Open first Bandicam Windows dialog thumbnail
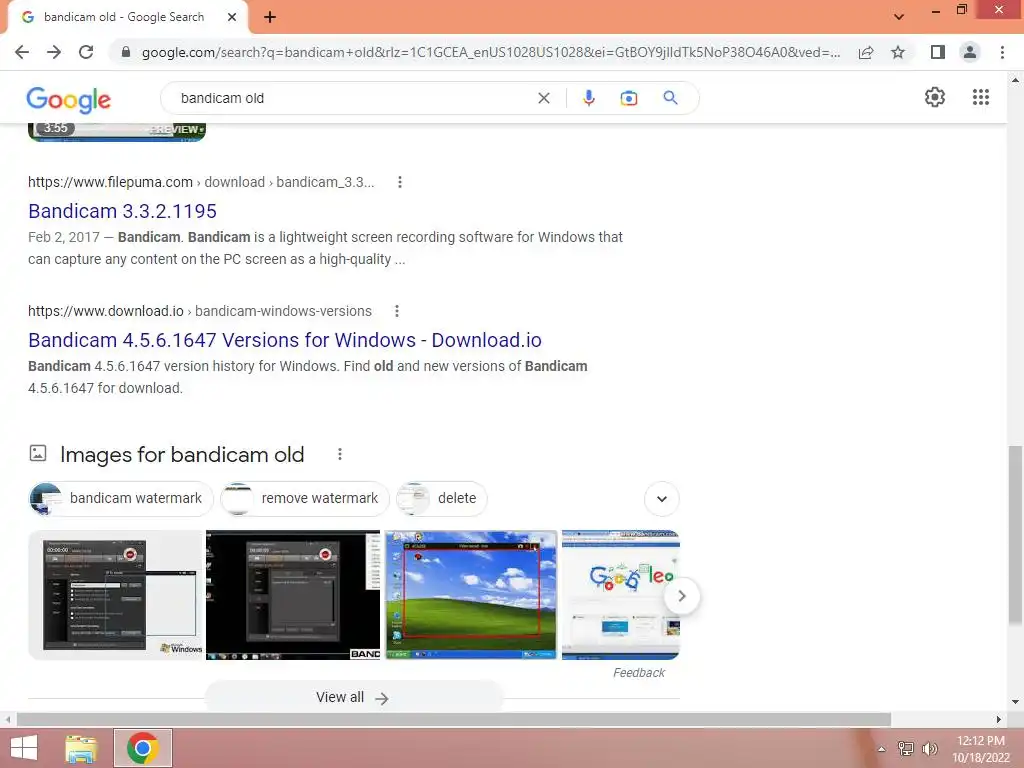This screenshot has height=768, width=1024. click(x=116, y=595)
